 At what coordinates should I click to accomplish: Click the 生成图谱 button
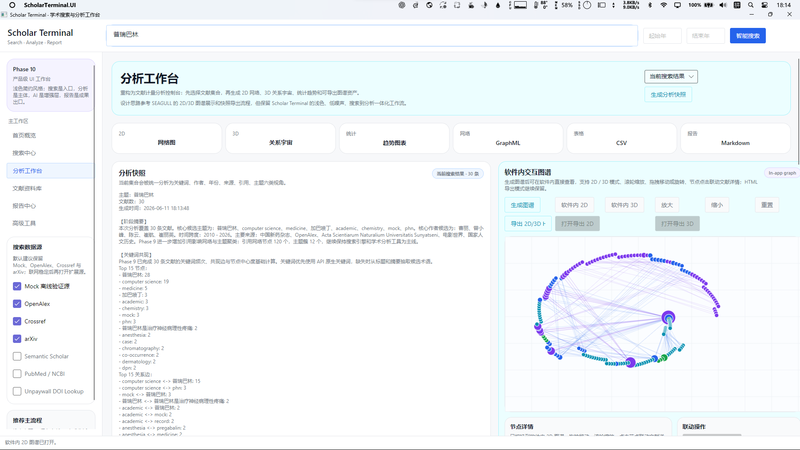[522, 205]
